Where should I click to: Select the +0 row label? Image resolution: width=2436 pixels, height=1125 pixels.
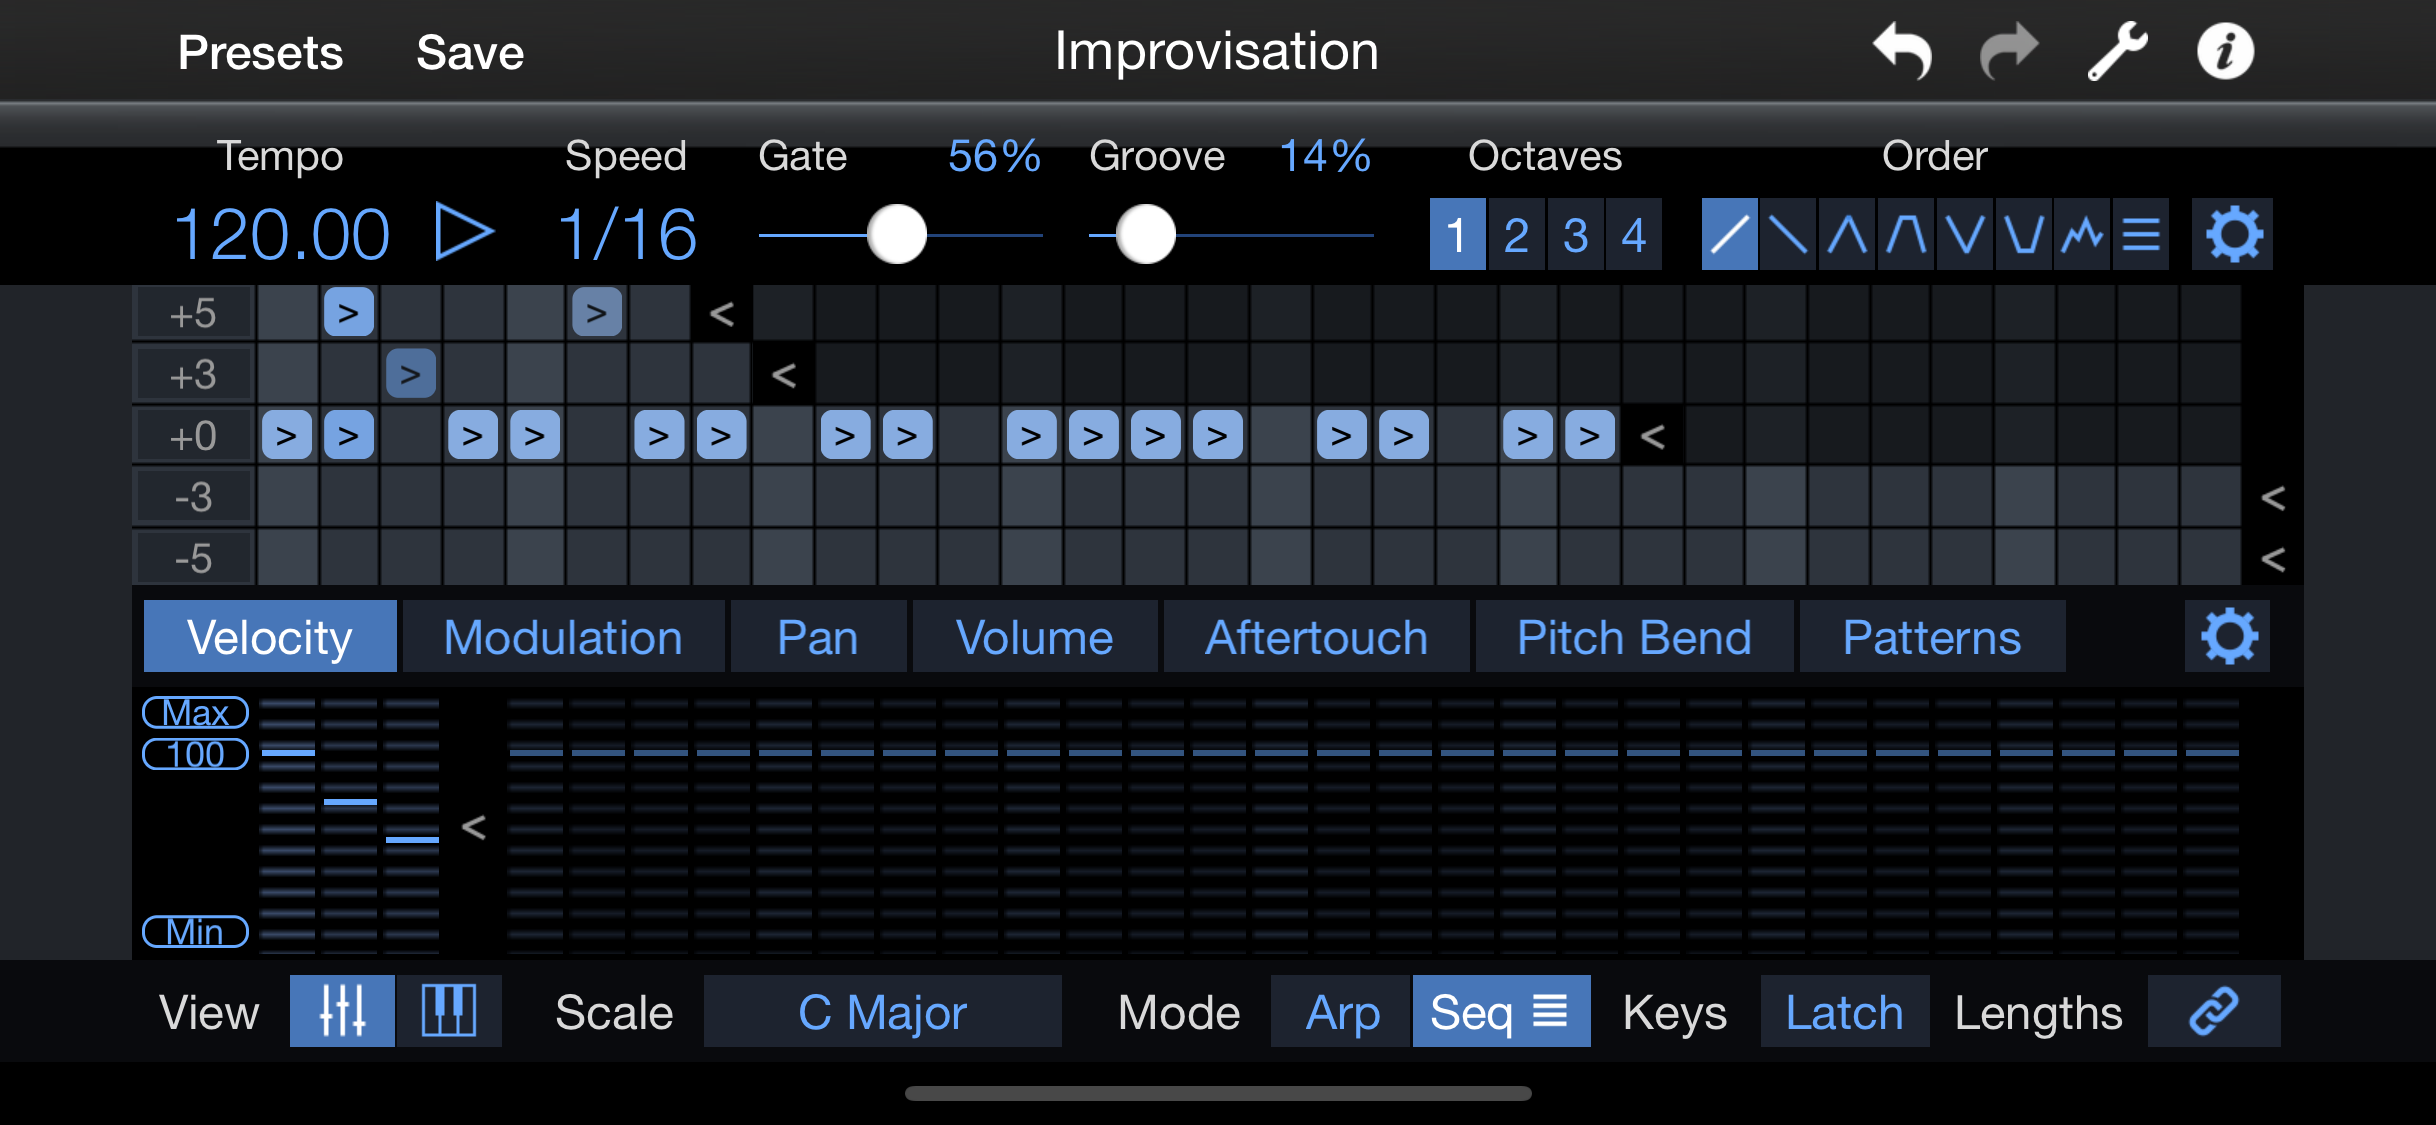(x=193, y=435)
